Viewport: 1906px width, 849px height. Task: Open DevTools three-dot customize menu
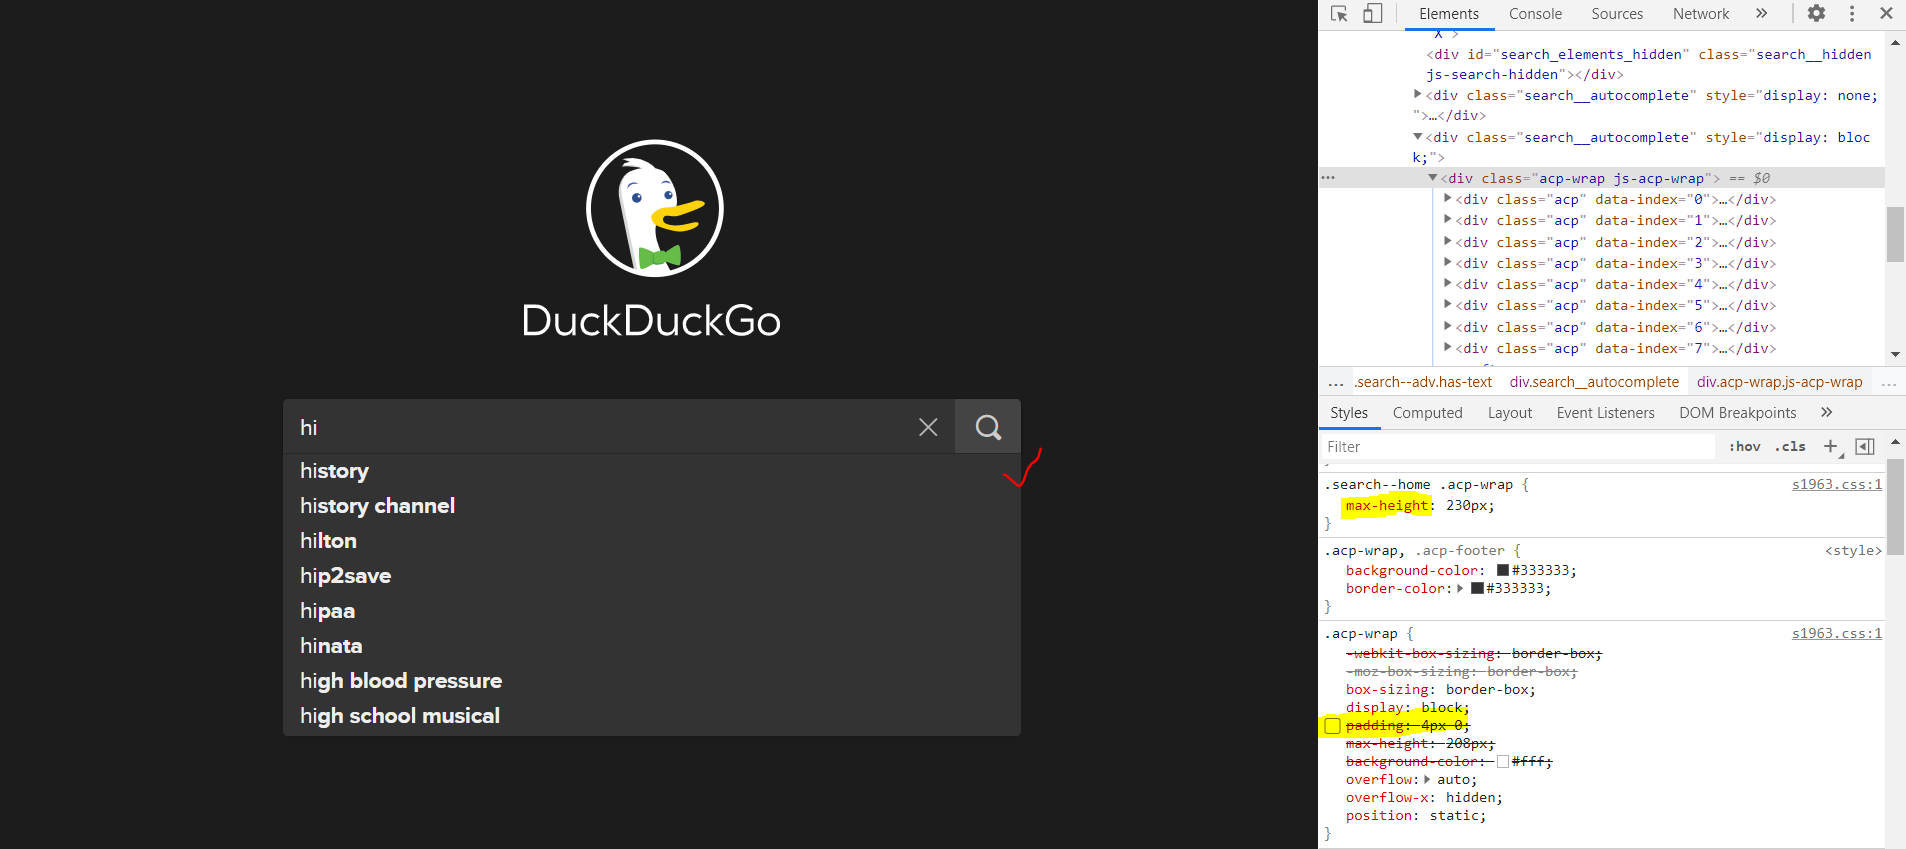pyautogui.click(x=1852, y=14)
